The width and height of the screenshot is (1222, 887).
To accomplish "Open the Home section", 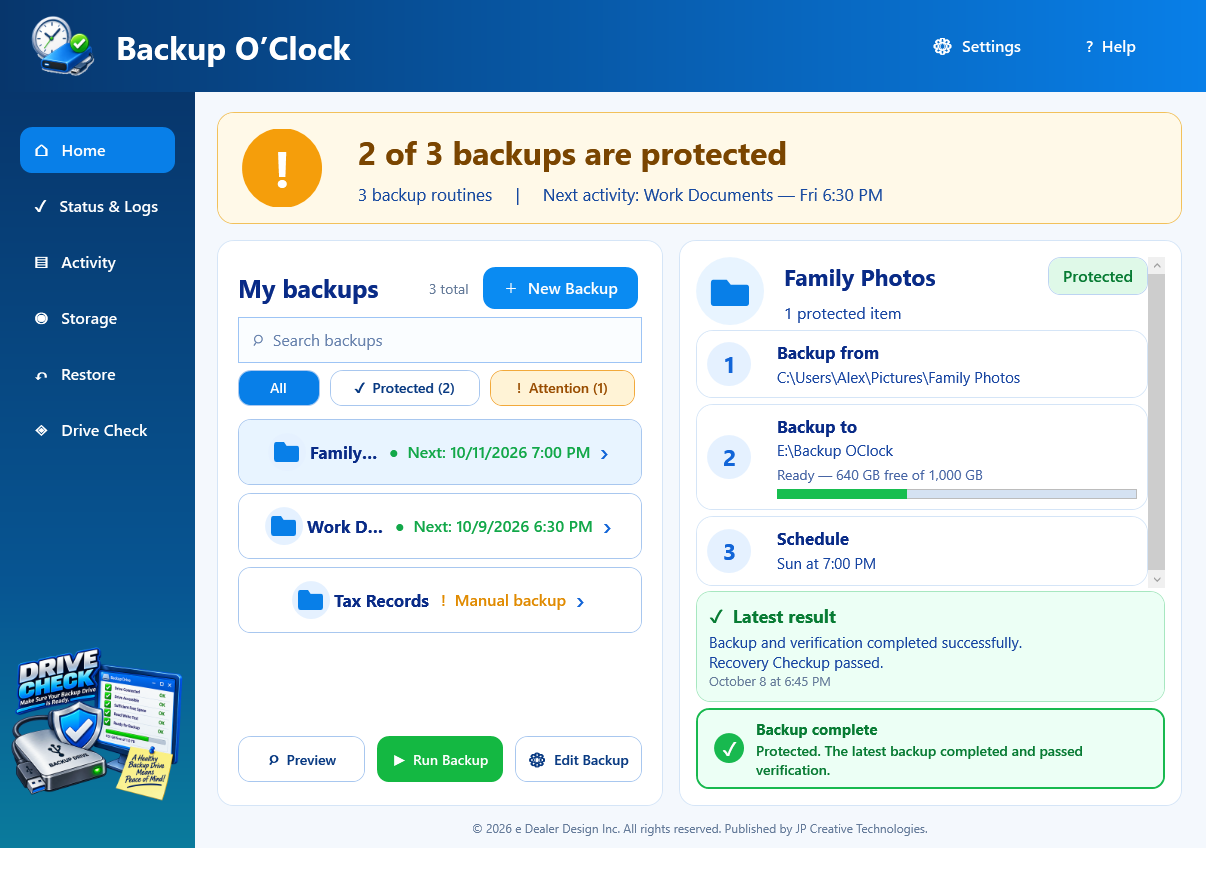I will coord(97,150).
